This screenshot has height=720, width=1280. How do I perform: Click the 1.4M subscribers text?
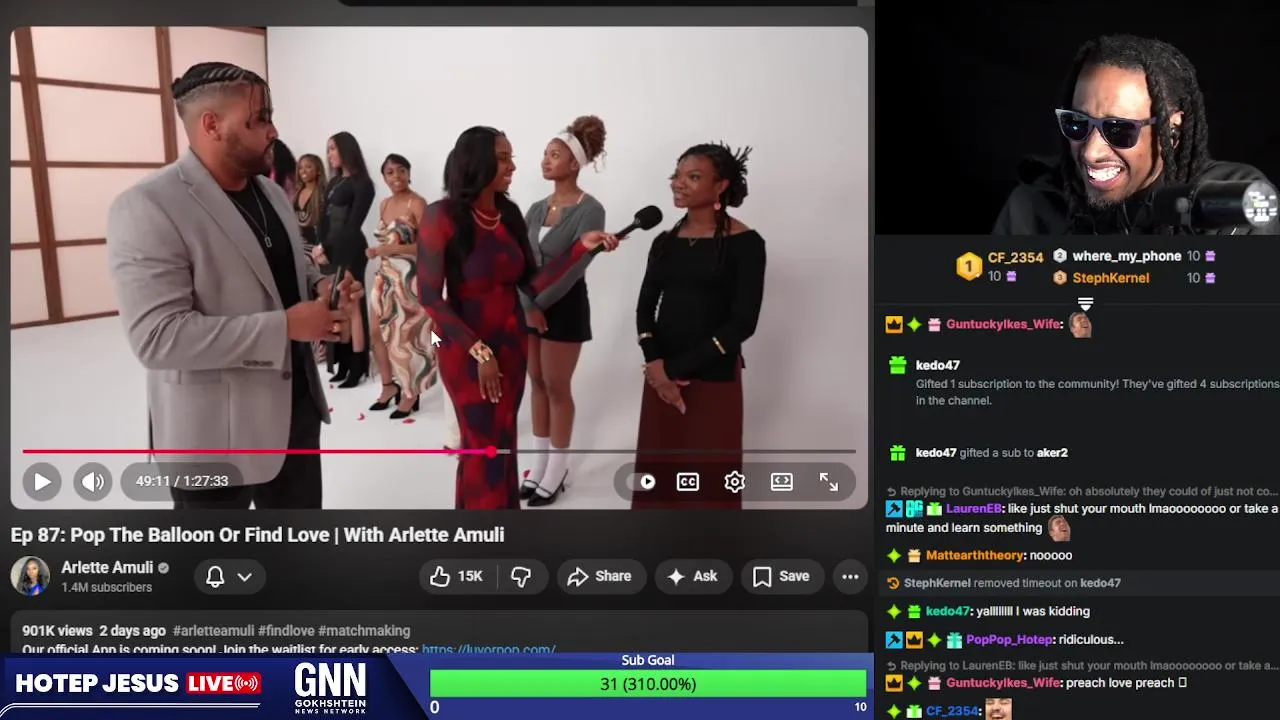(x=106, y=587)
